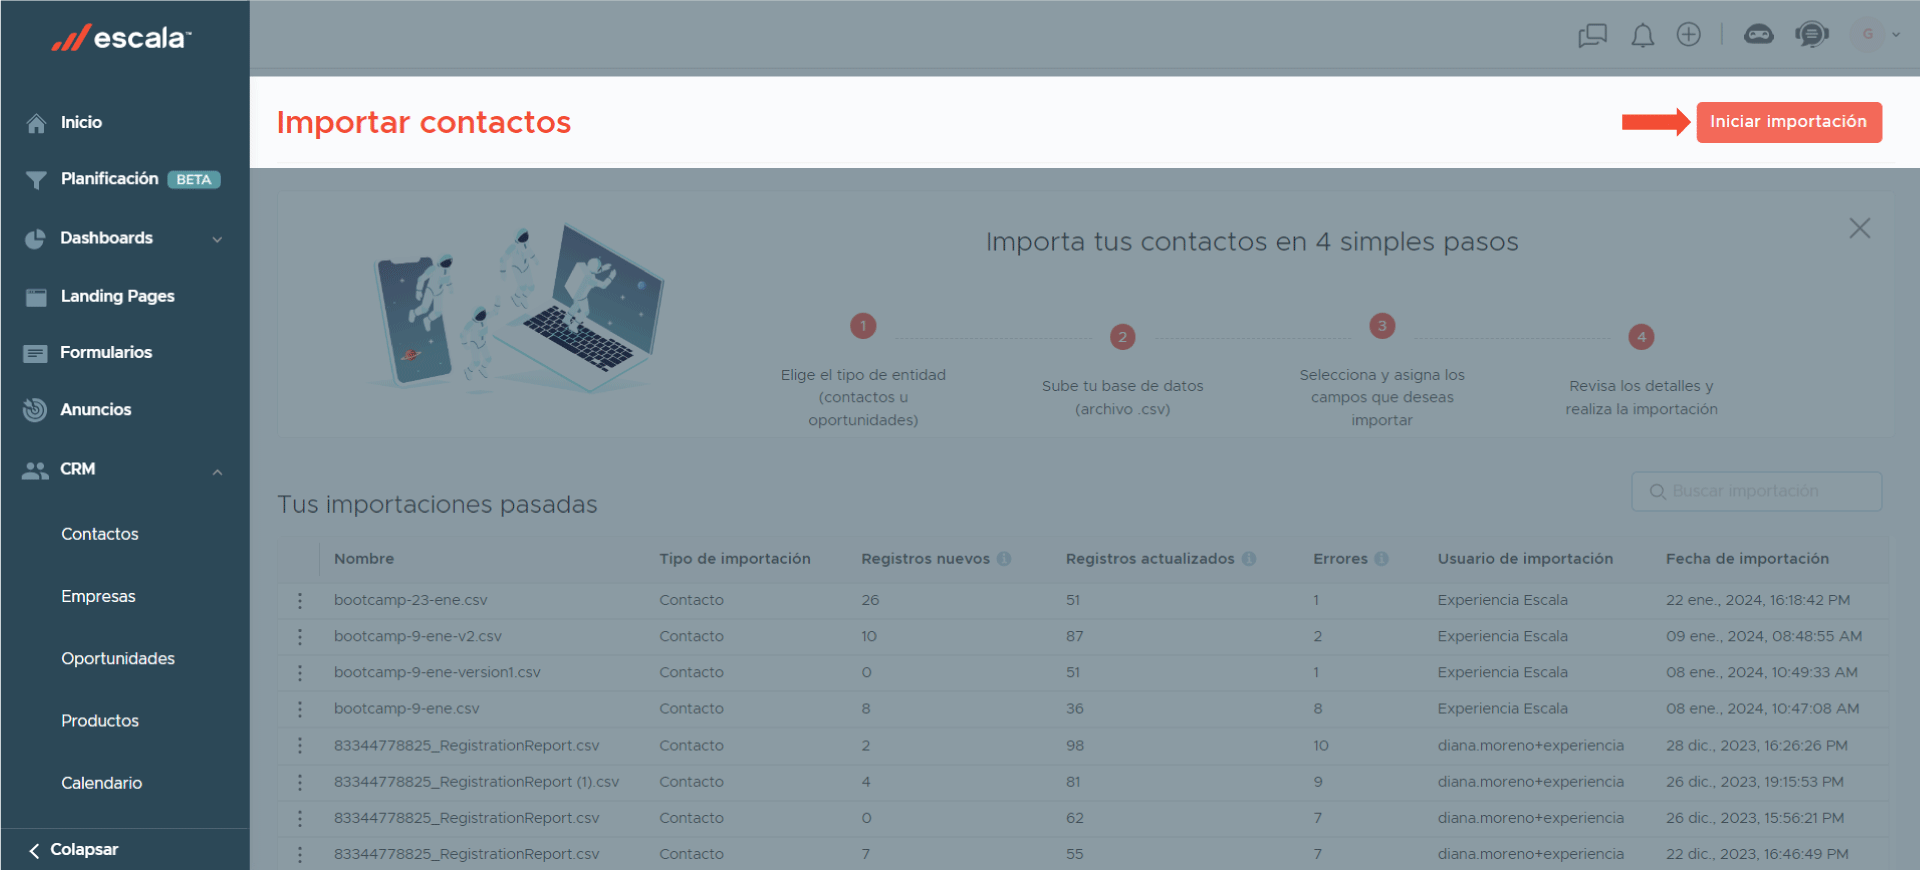Open Contactos under CRM
1920x870 pixels.
click(x=100, y=534)
